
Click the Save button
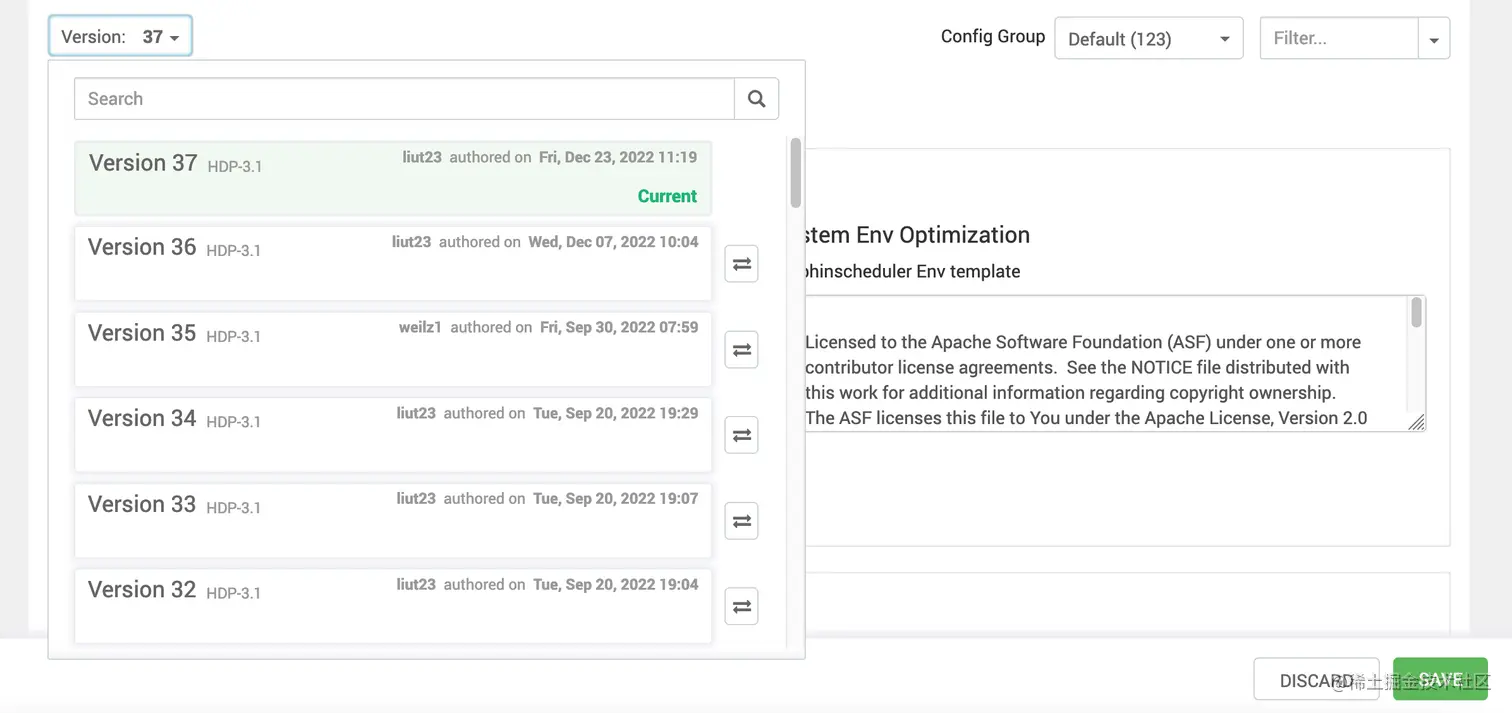[x=1440, y=679]
